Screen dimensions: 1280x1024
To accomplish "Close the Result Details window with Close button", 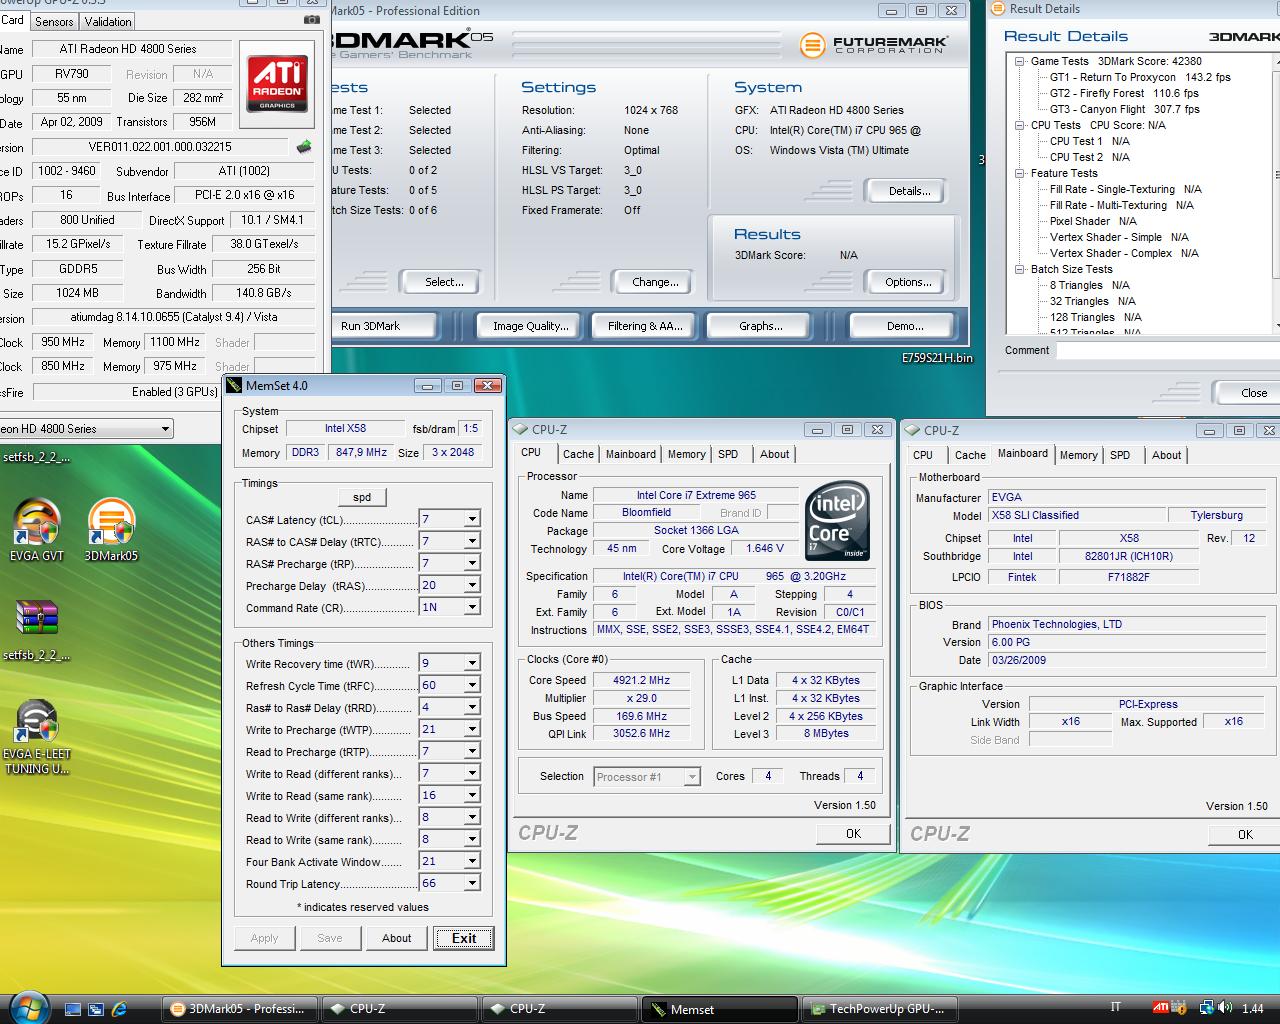I will tap(1247, 393).
